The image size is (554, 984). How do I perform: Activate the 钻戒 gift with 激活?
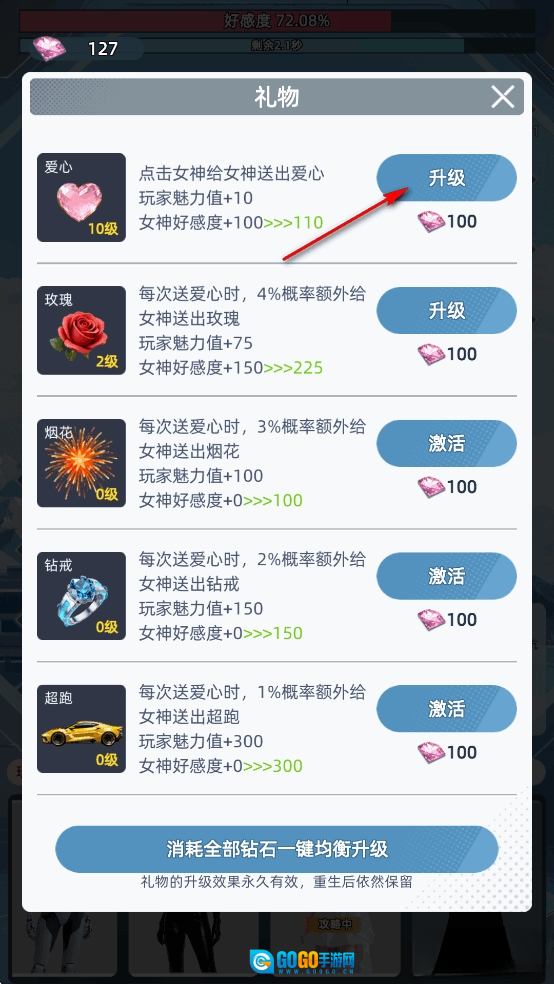pos(447,576)
